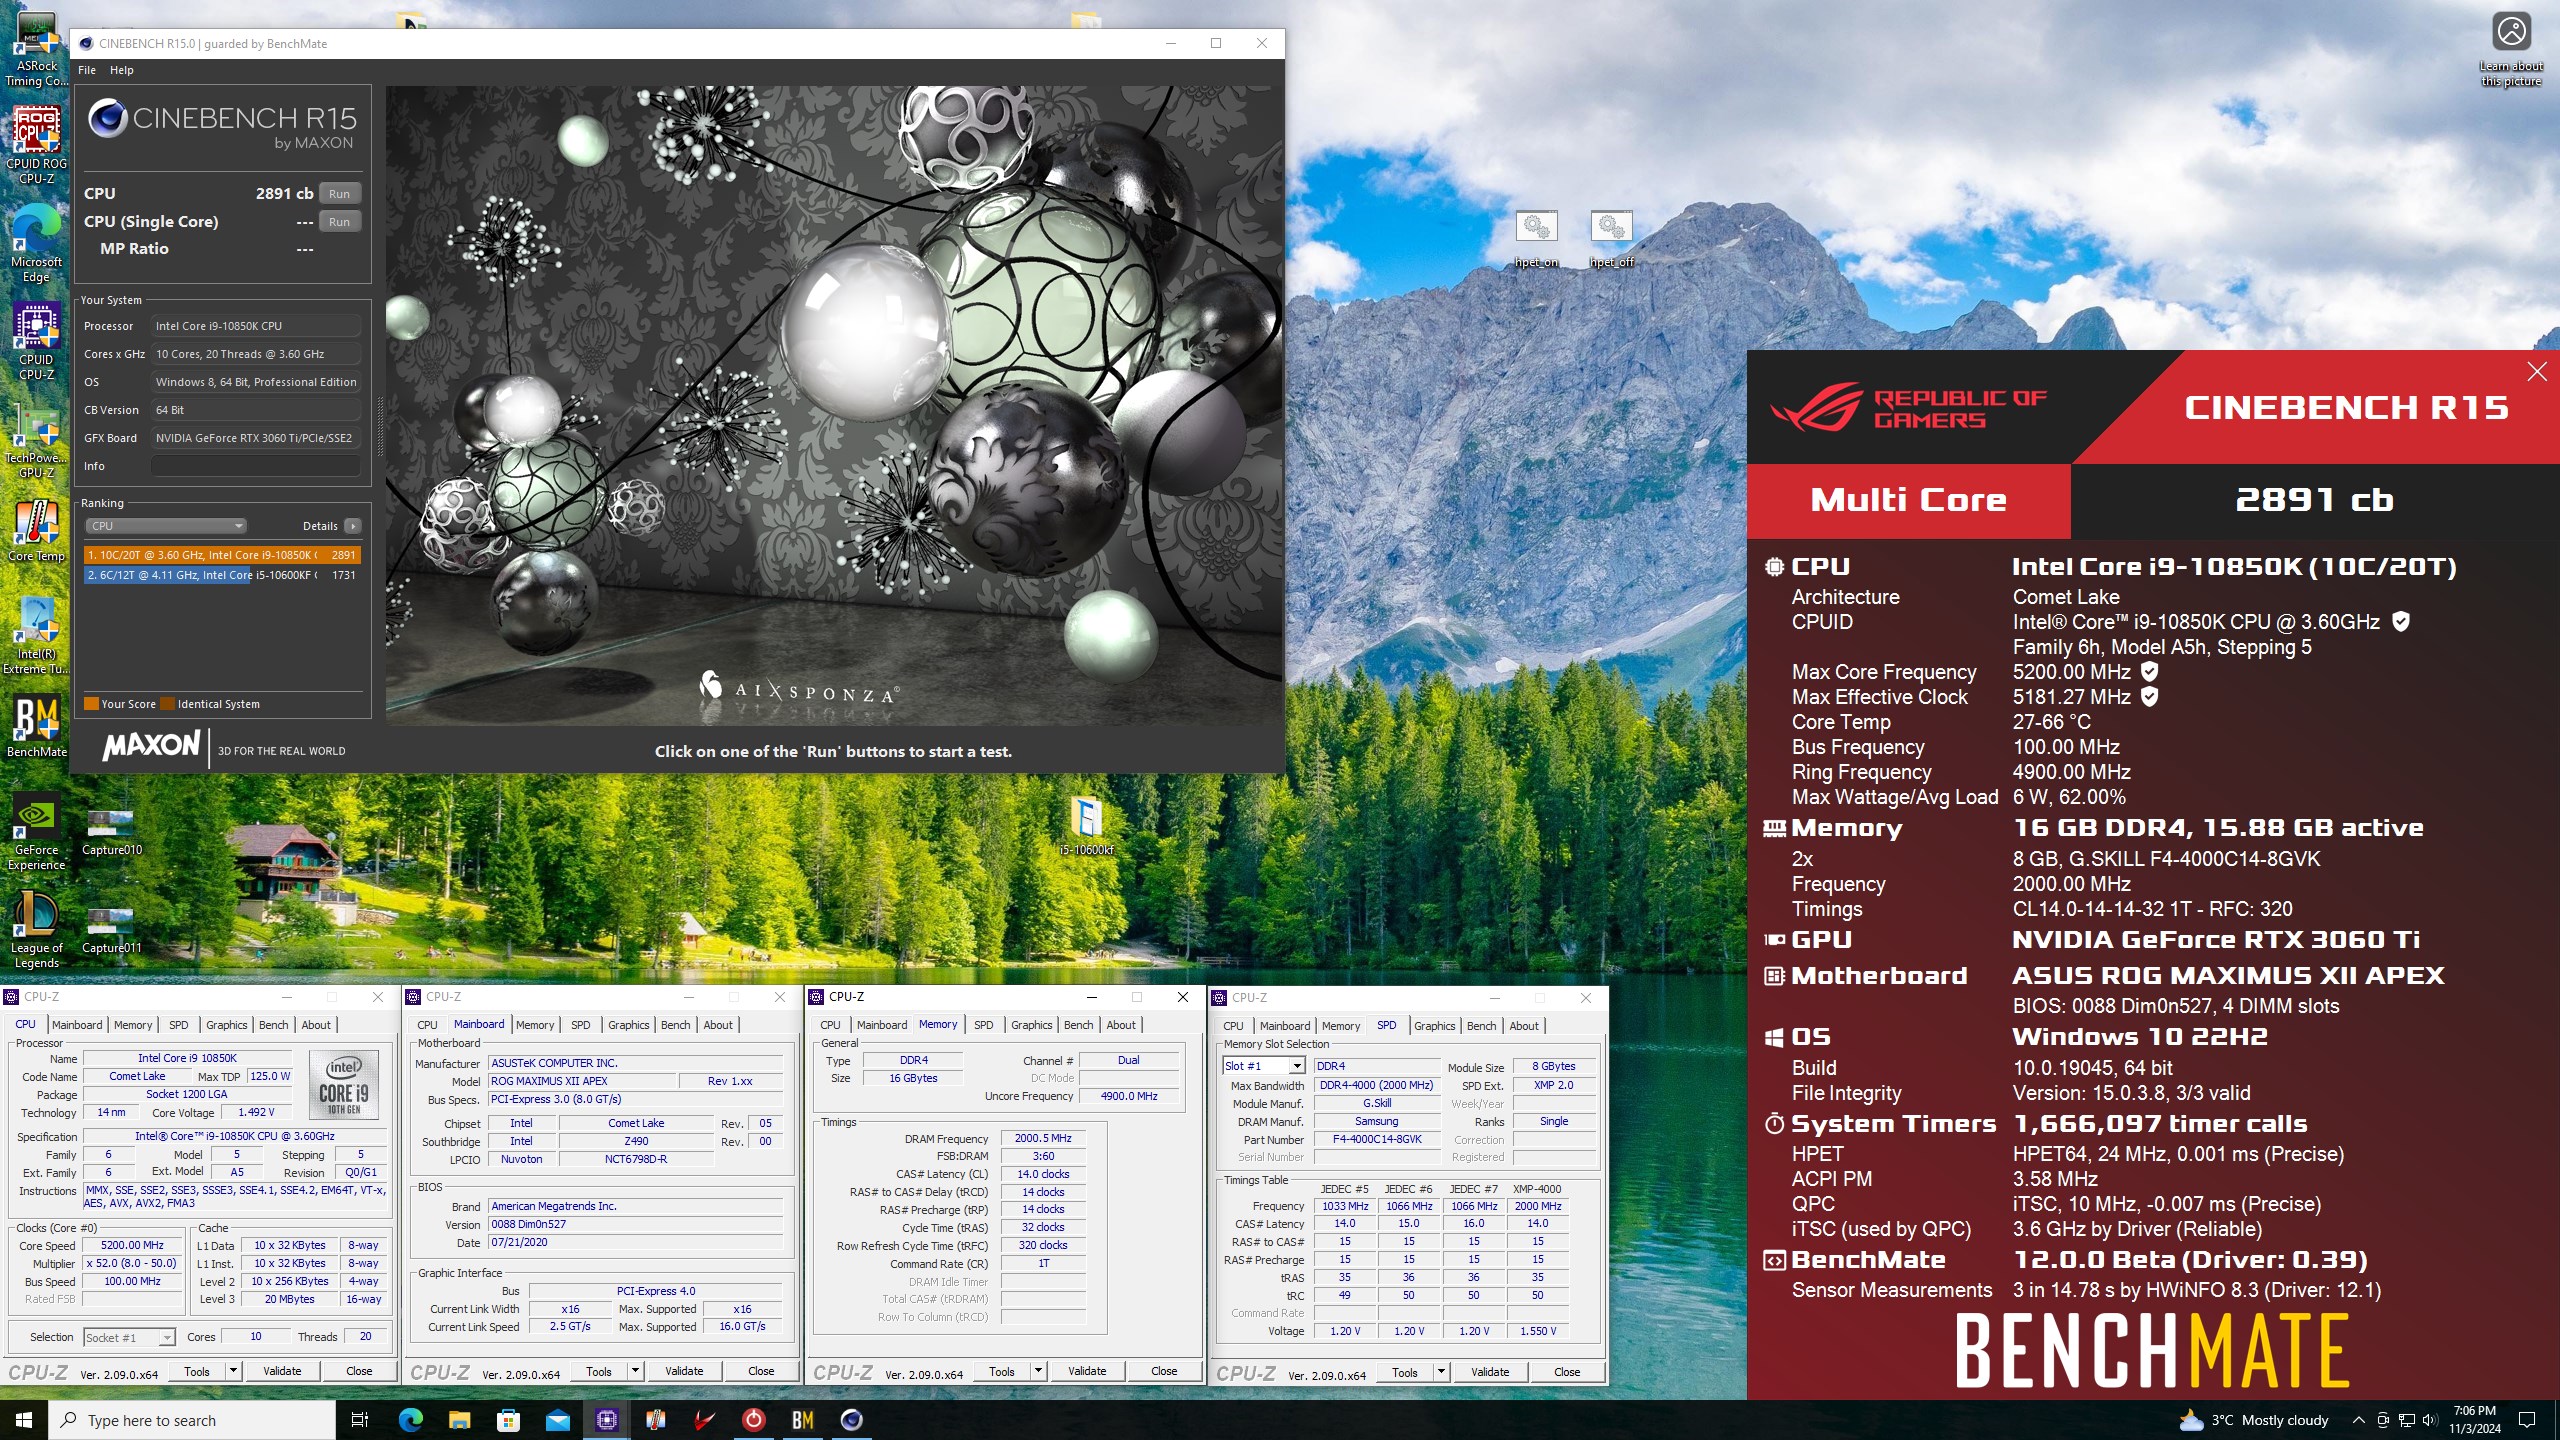Image resolution: width=2560 pixels, height=1440 pixels.
Task: Click Validate in Memory CPU-Z window
Action: [1087, 1371]
